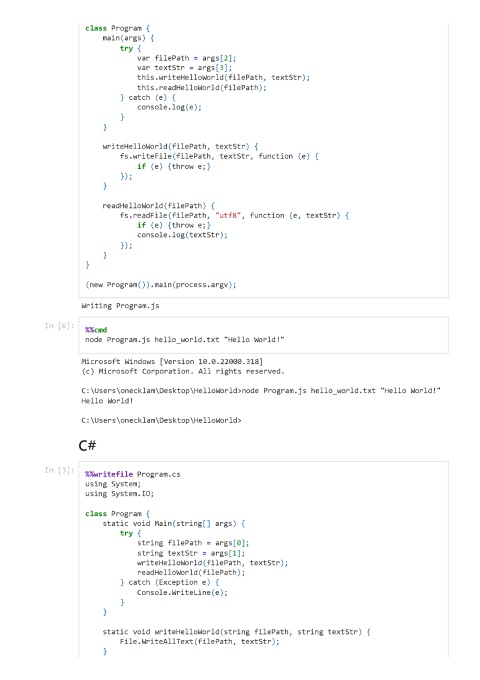
Task: Click the node Program.js command line
Action: (x=185, y=340)
